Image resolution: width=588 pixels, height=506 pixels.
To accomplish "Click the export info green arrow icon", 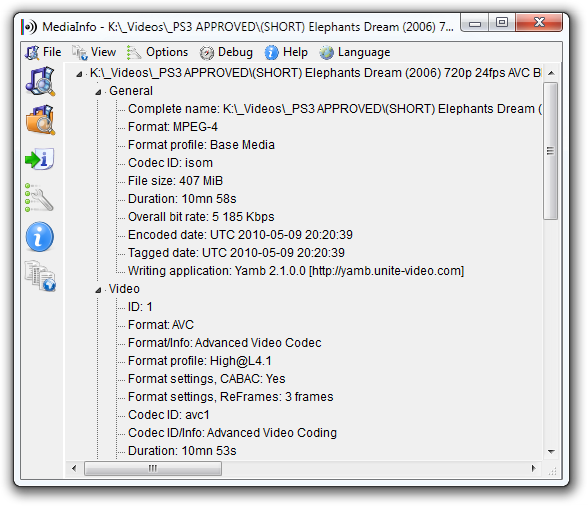I will click(x=40, y=159).
